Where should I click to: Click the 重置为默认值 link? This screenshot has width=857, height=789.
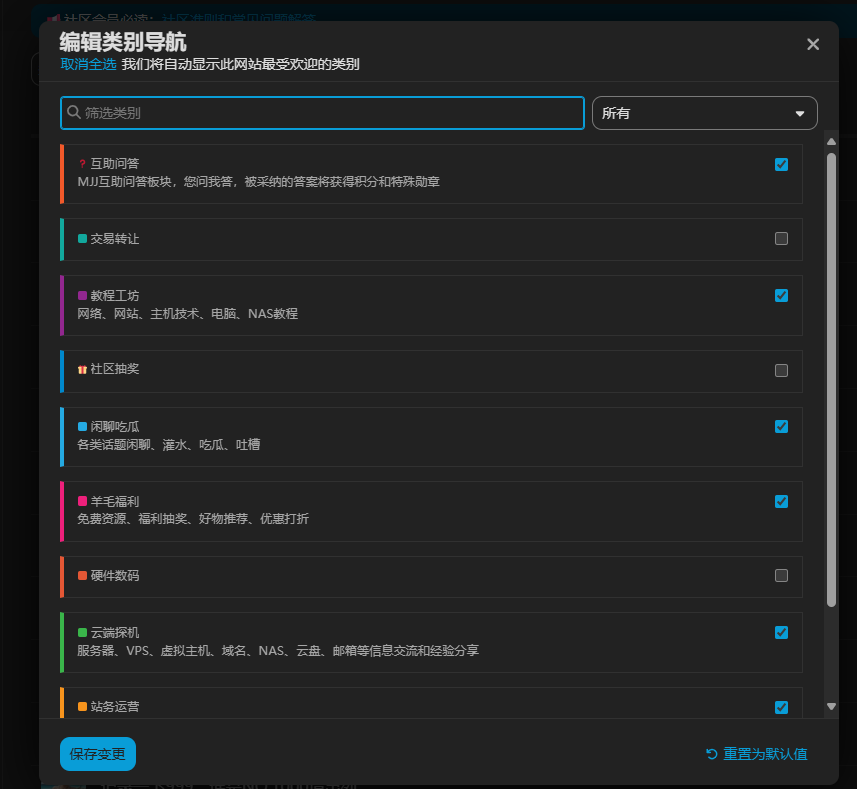point(765,754)
